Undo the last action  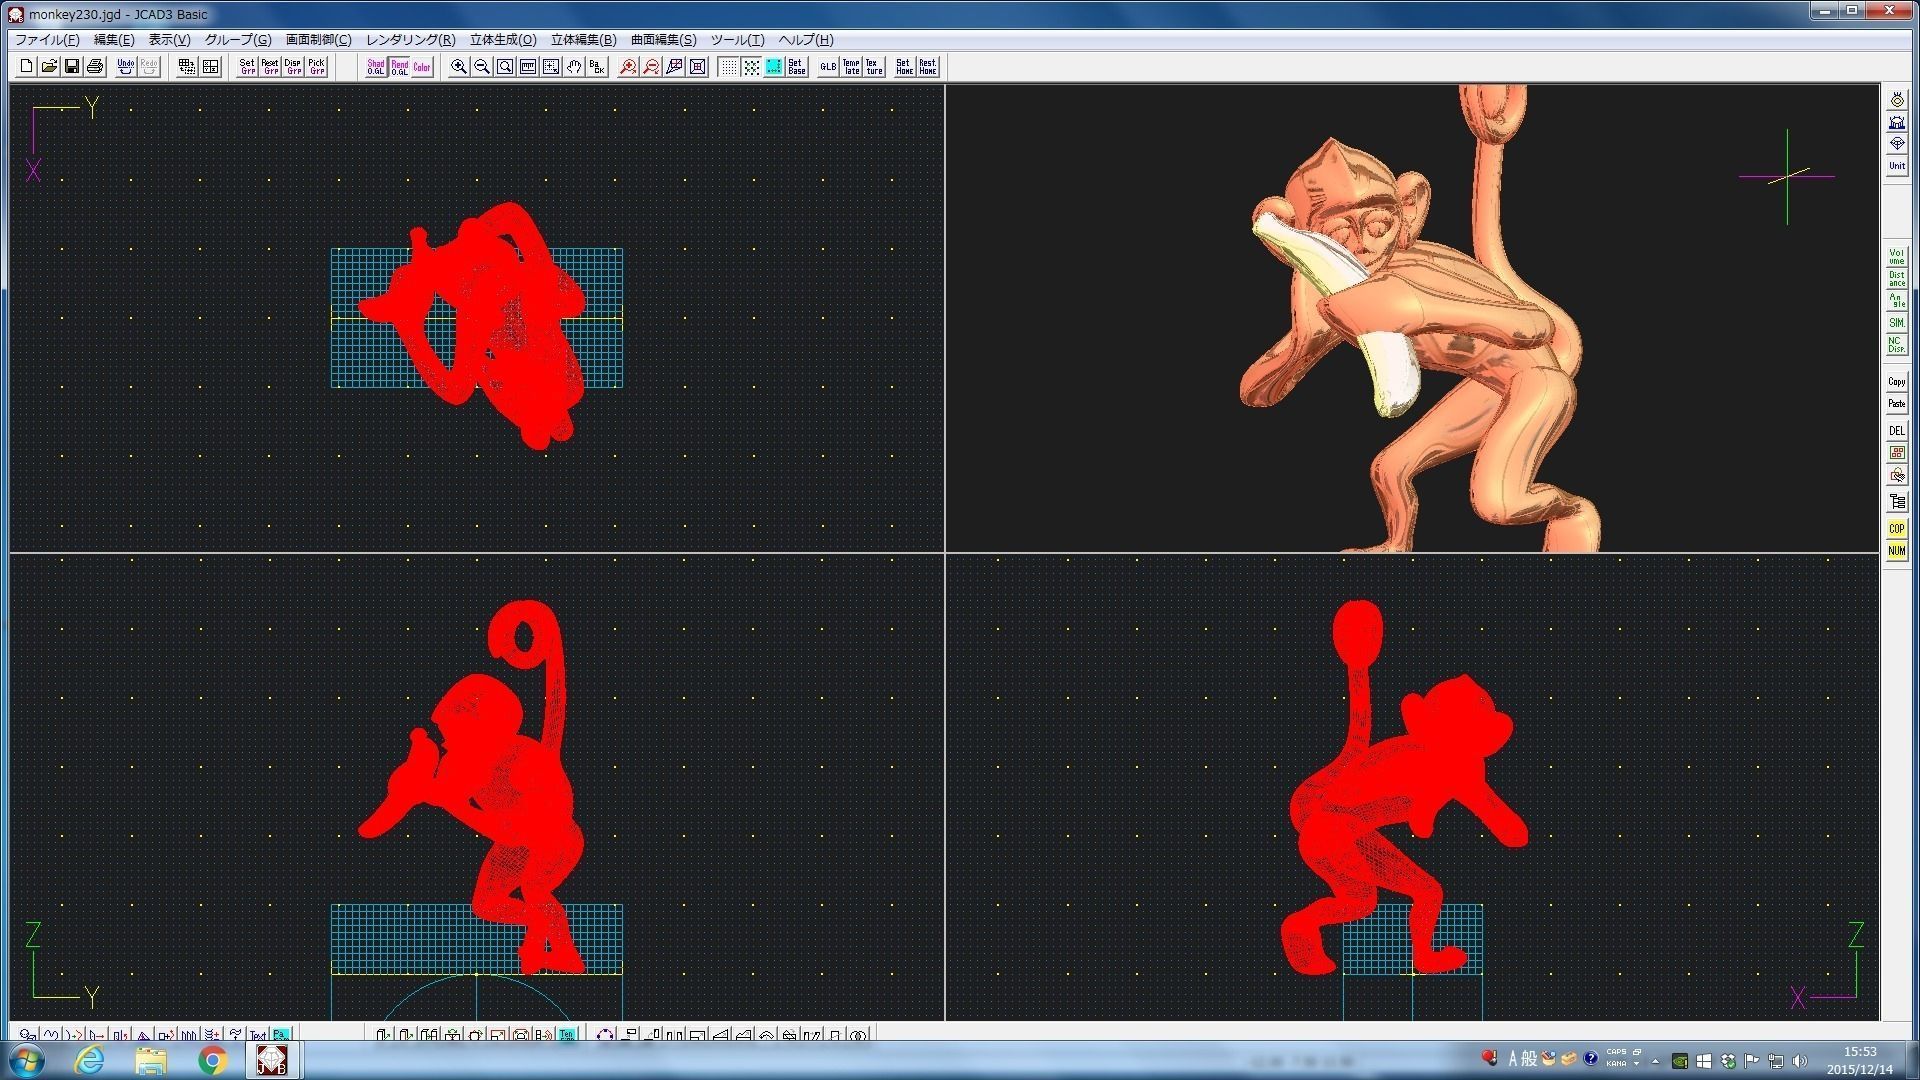pyautogui.click(x=126, y=67)
